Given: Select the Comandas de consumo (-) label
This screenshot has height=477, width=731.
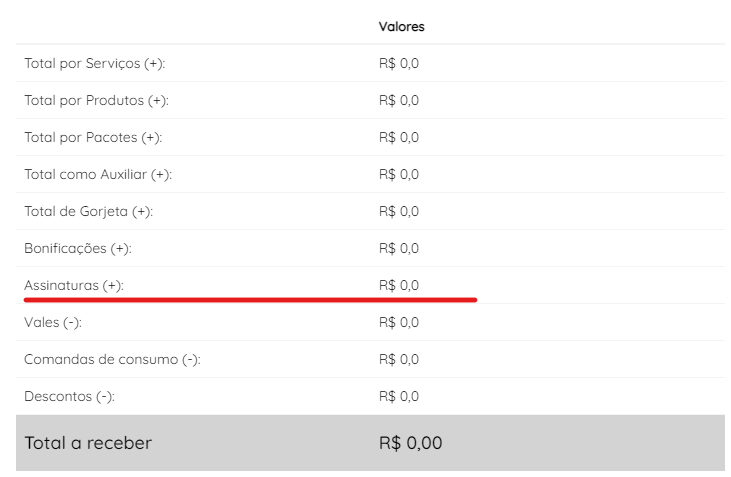Looking at the screenshot, I should tap(112, 359).
